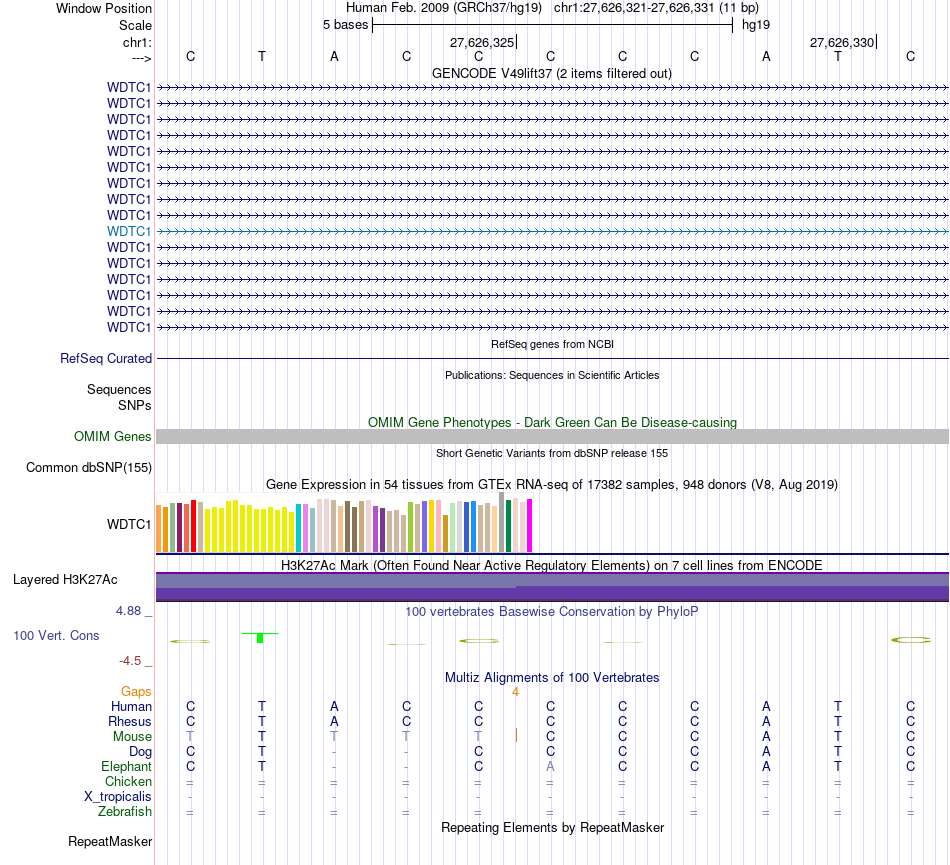Select the Human alignment row label

click(x=131, y=706)
